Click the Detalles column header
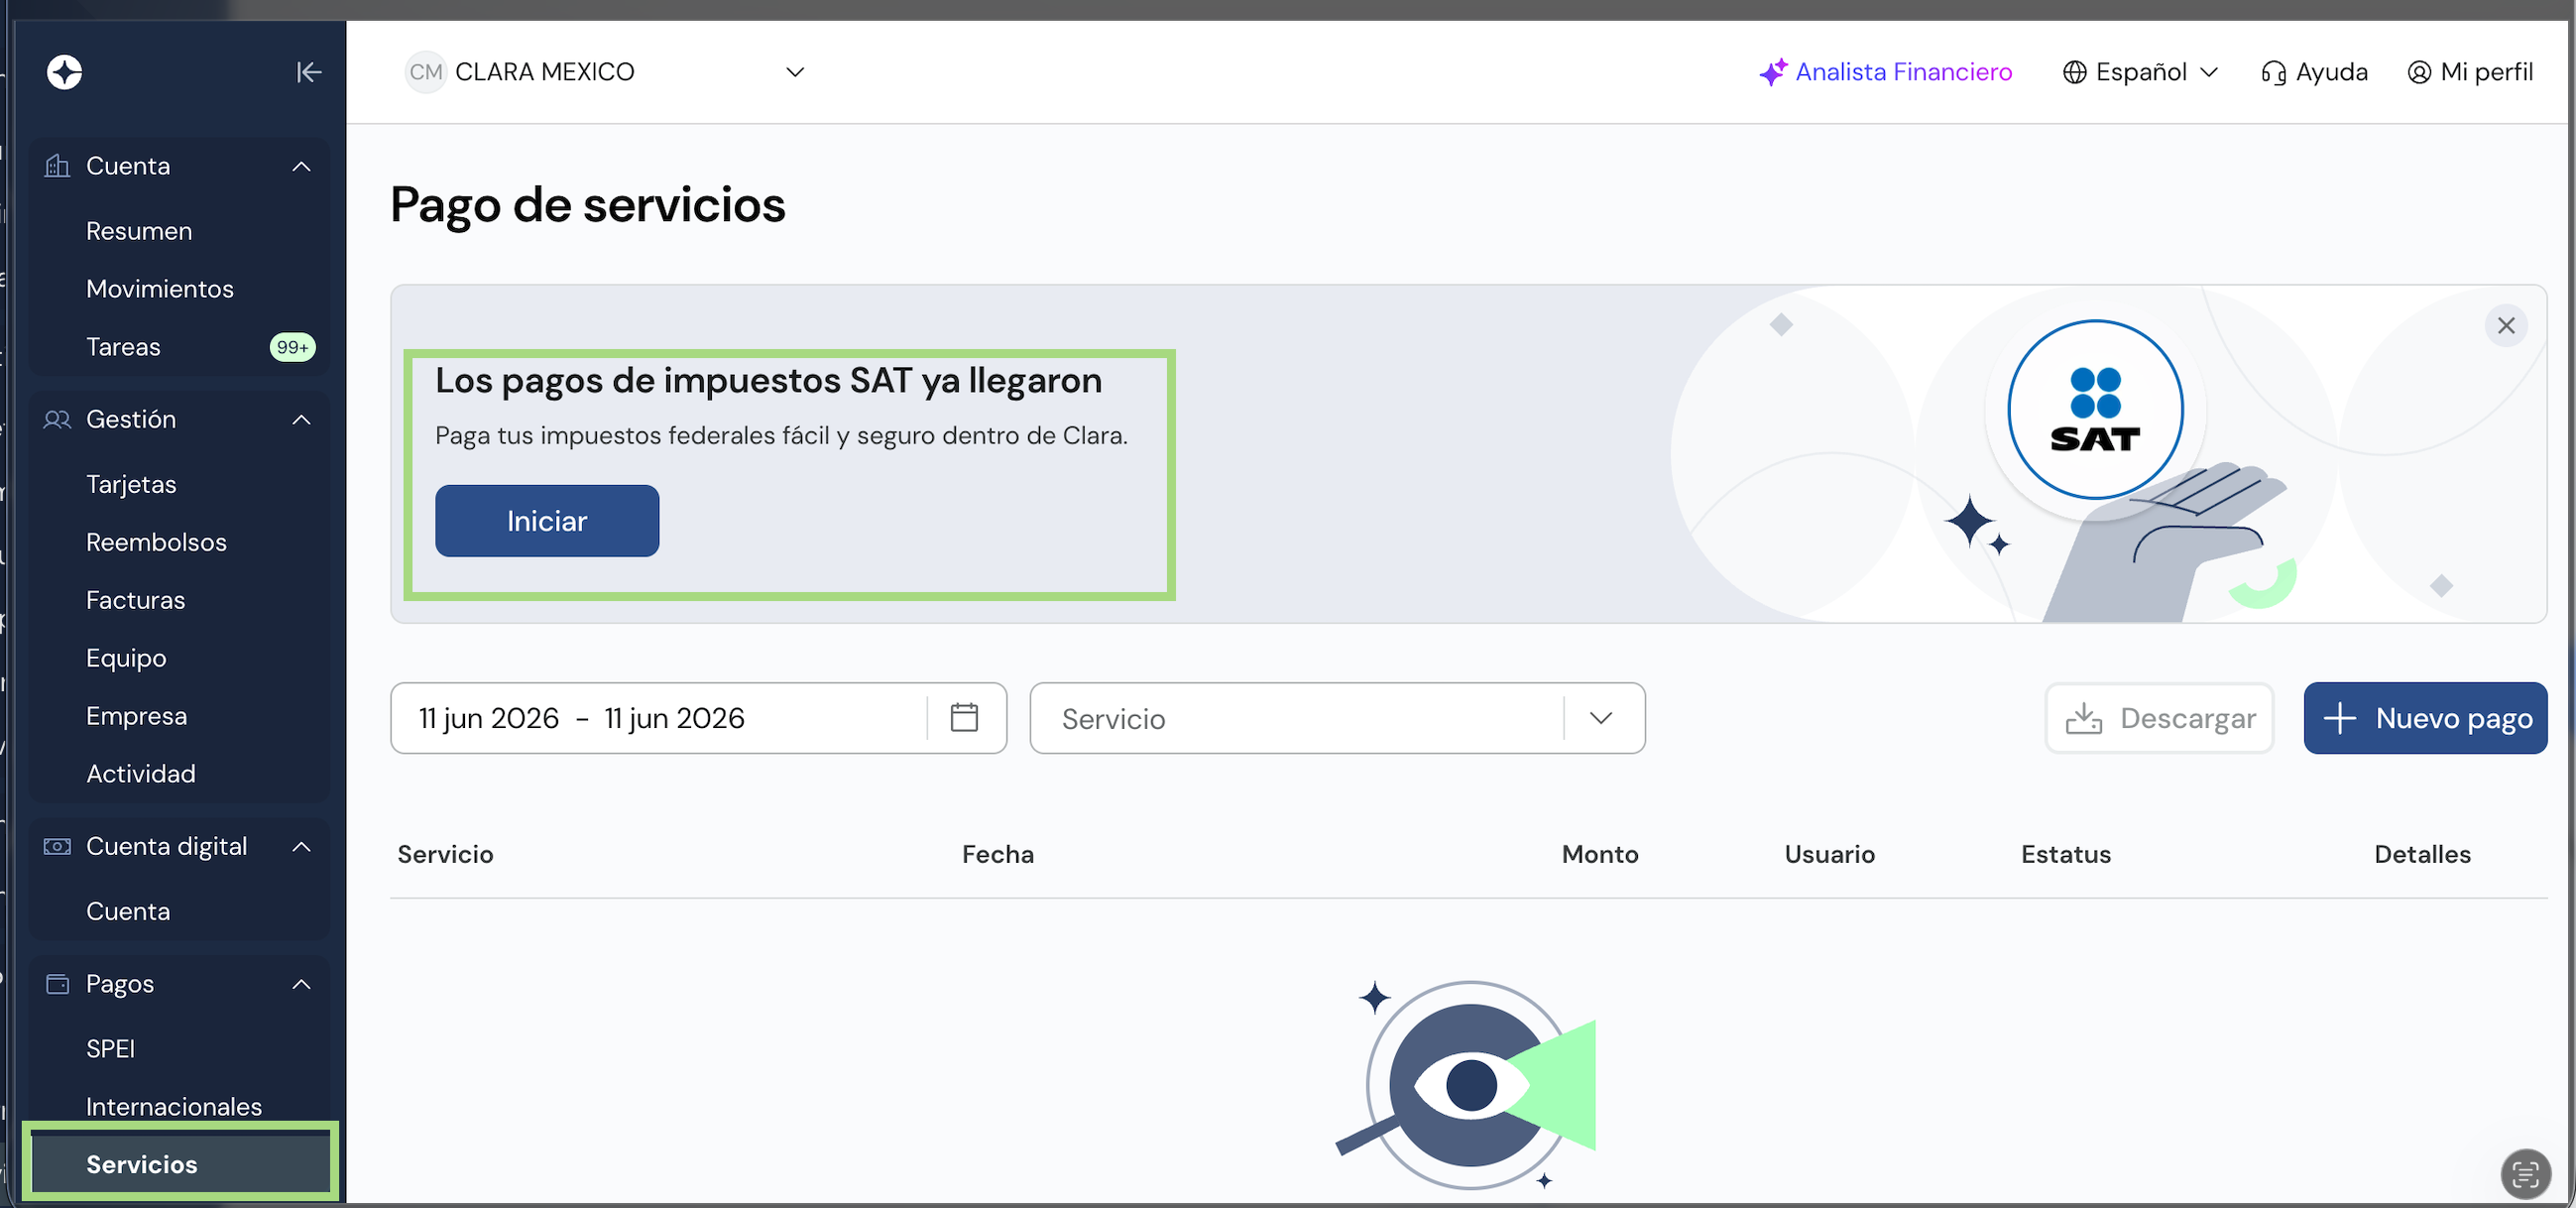 2422,854
